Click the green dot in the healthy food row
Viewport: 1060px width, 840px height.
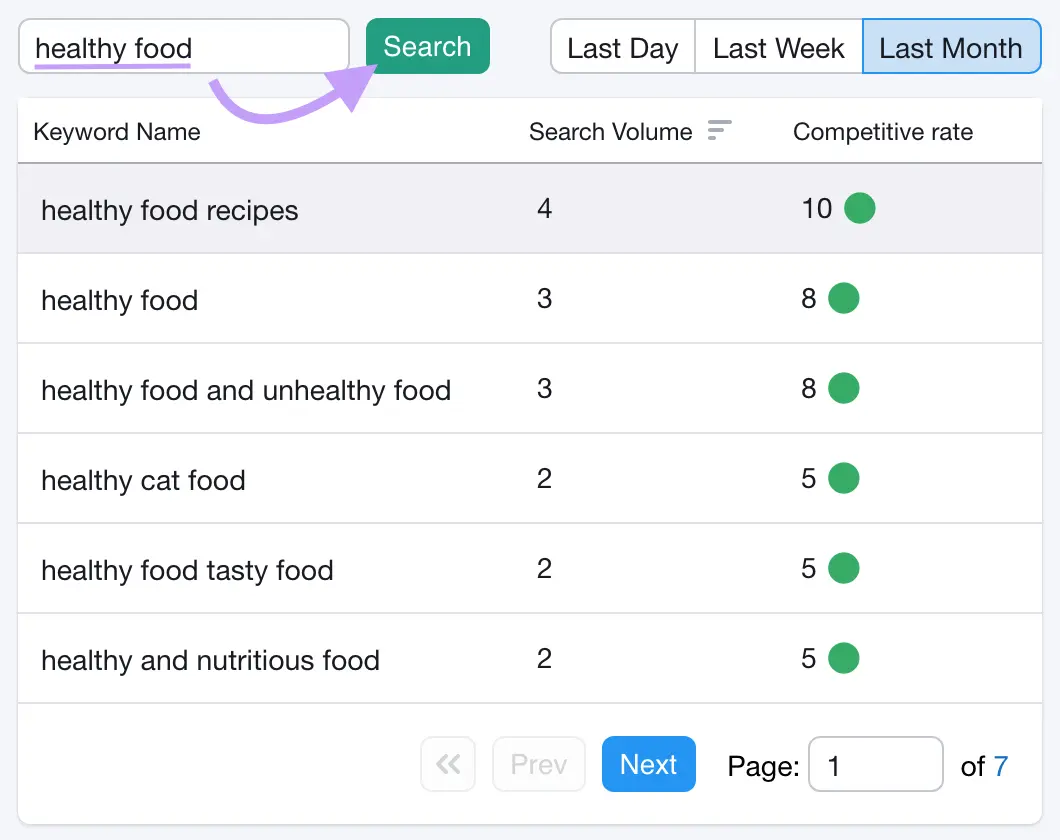843,298
